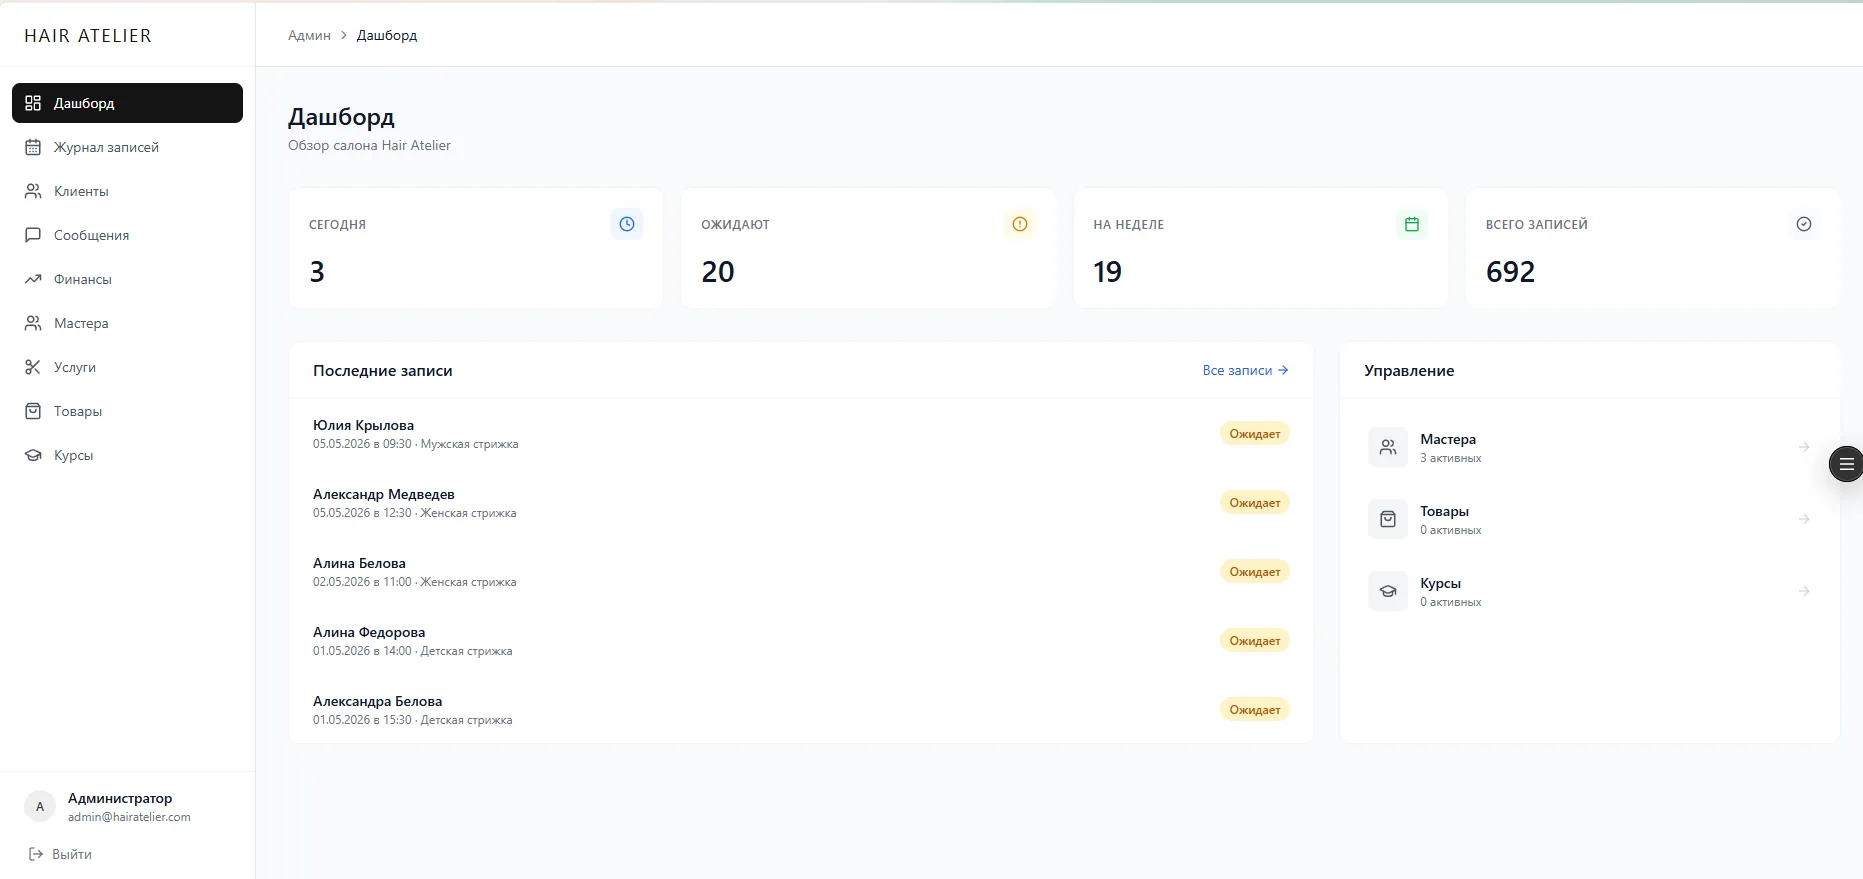The height and width of the screenshot is (879, 1863).
Task: Click the checkmark icon in the Всего записей card
Action: pyautogui.click(x=1804, y=224)
